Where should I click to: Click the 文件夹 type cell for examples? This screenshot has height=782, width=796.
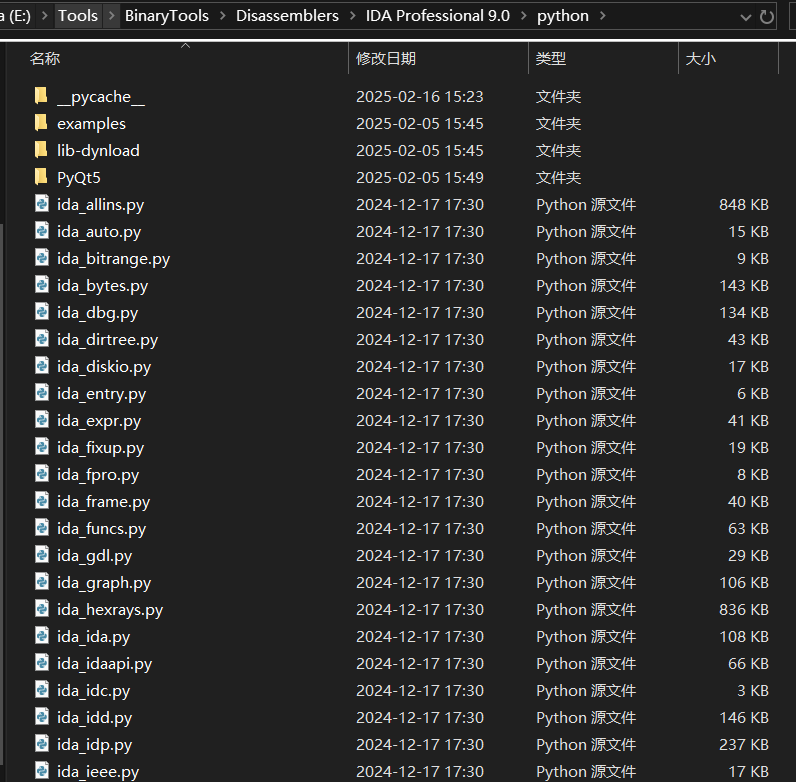click(x=558, y=124)
